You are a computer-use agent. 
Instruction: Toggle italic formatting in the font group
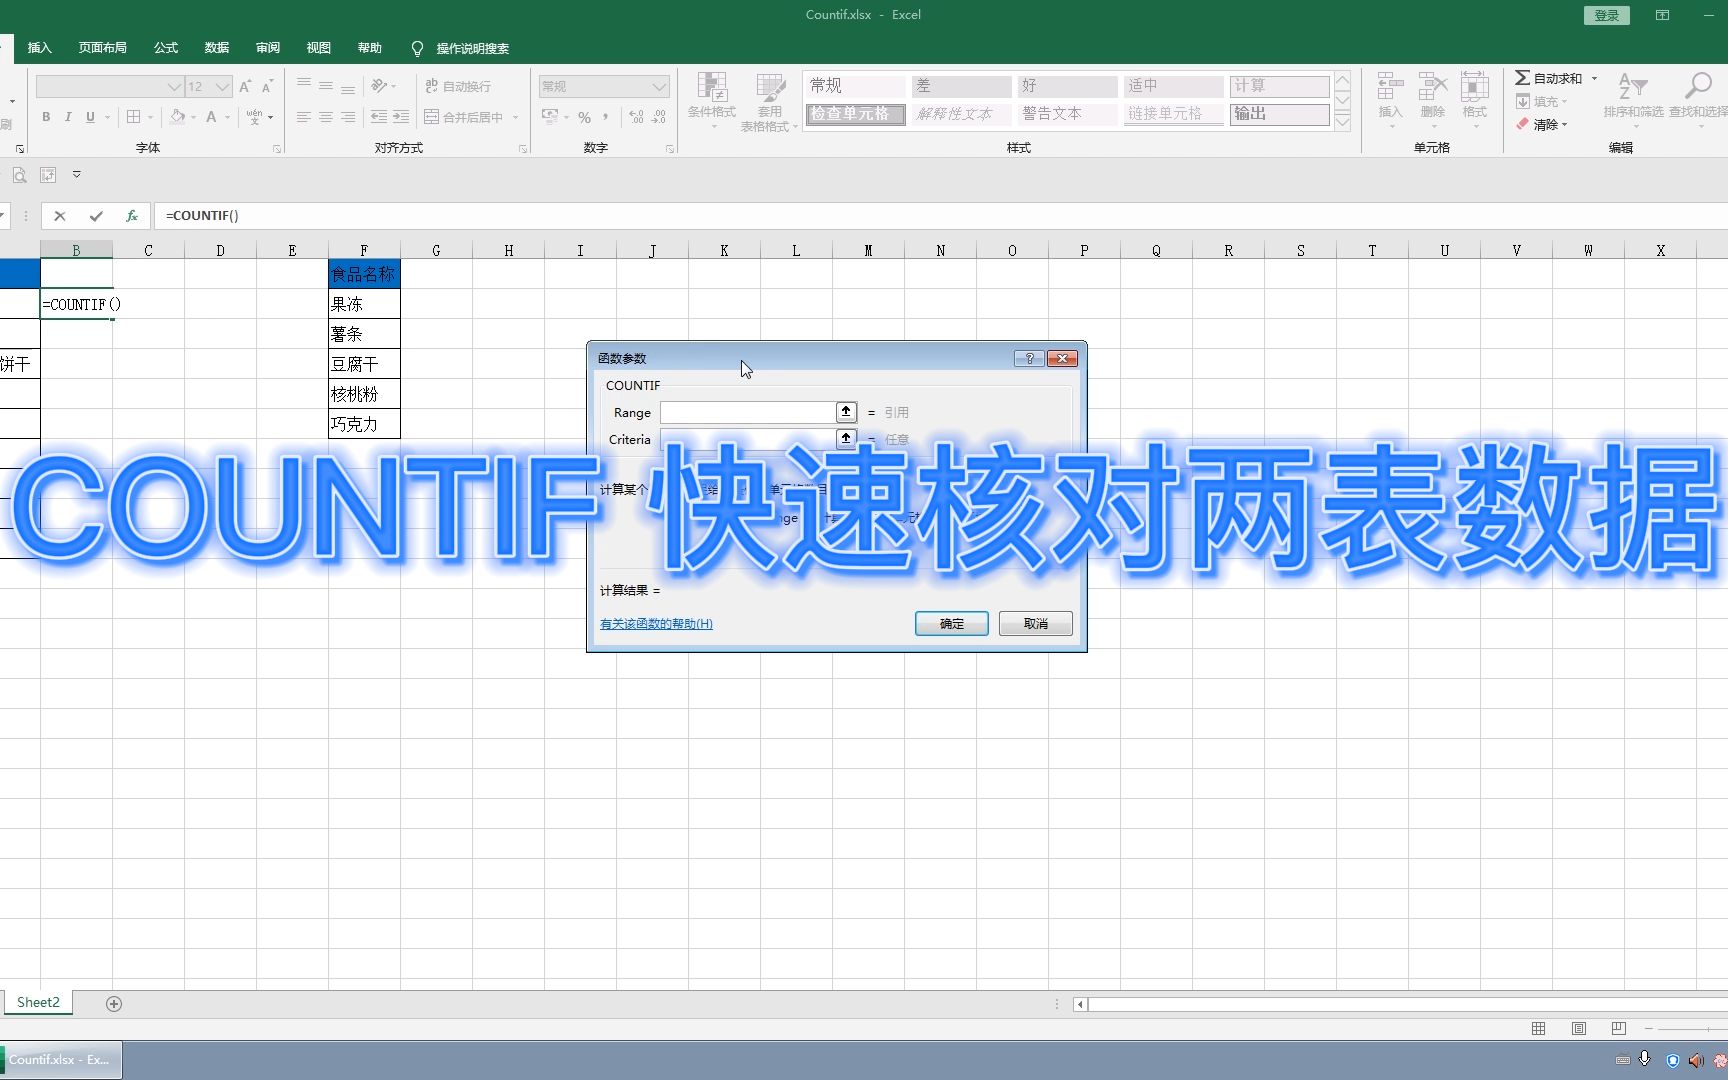coord(68,117)
